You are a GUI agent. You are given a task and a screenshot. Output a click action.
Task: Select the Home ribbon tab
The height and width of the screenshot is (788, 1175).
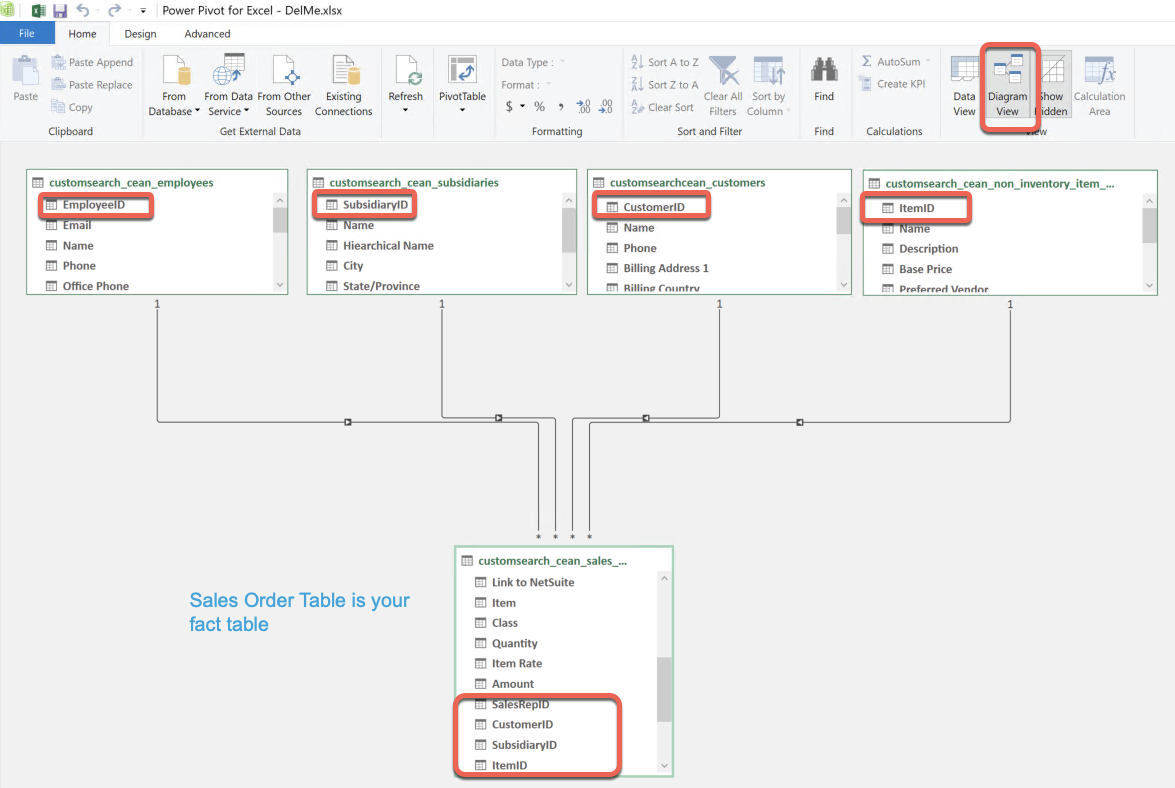tap(82, 34)
